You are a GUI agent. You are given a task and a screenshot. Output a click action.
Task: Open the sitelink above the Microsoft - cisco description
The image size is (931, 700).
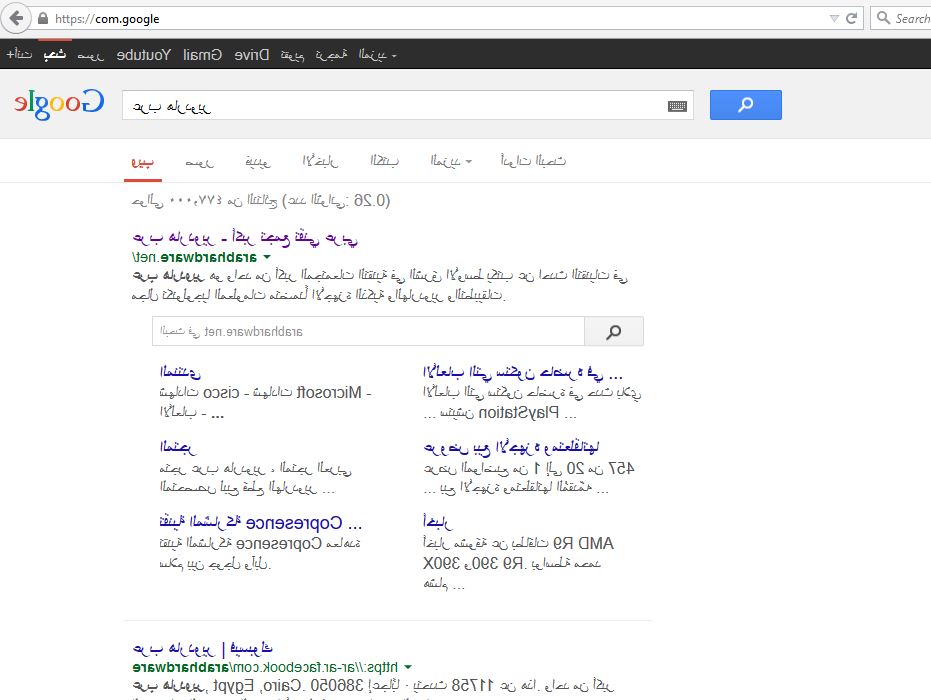click(x=180, y=372)
